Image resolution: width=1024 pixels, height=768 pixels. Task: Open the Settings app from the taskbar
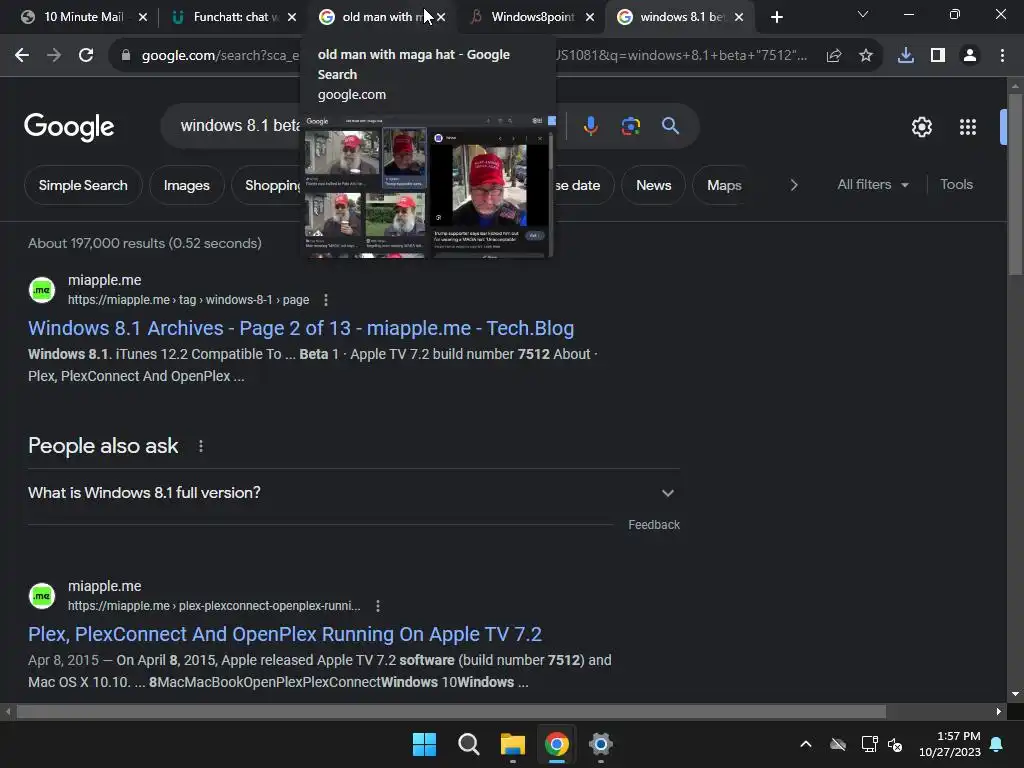tap(600, 744)
